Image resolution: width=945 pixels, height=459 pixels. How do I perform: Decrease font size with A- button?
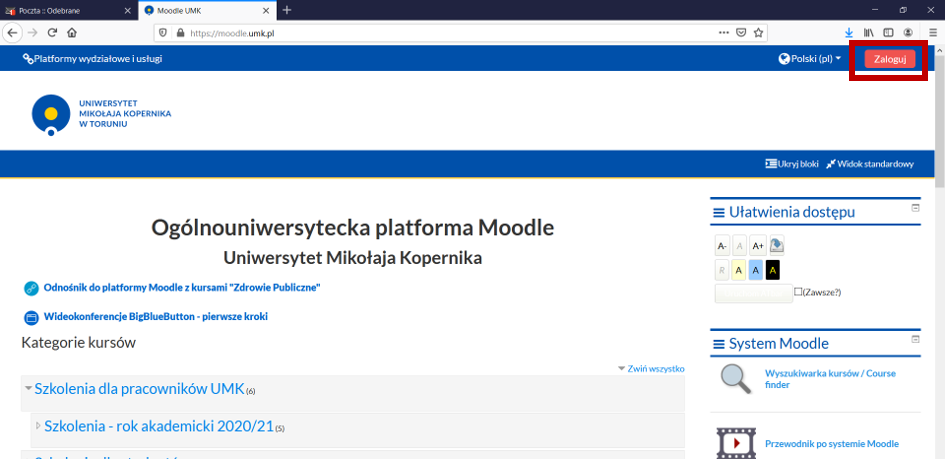[x=722, y=246]
